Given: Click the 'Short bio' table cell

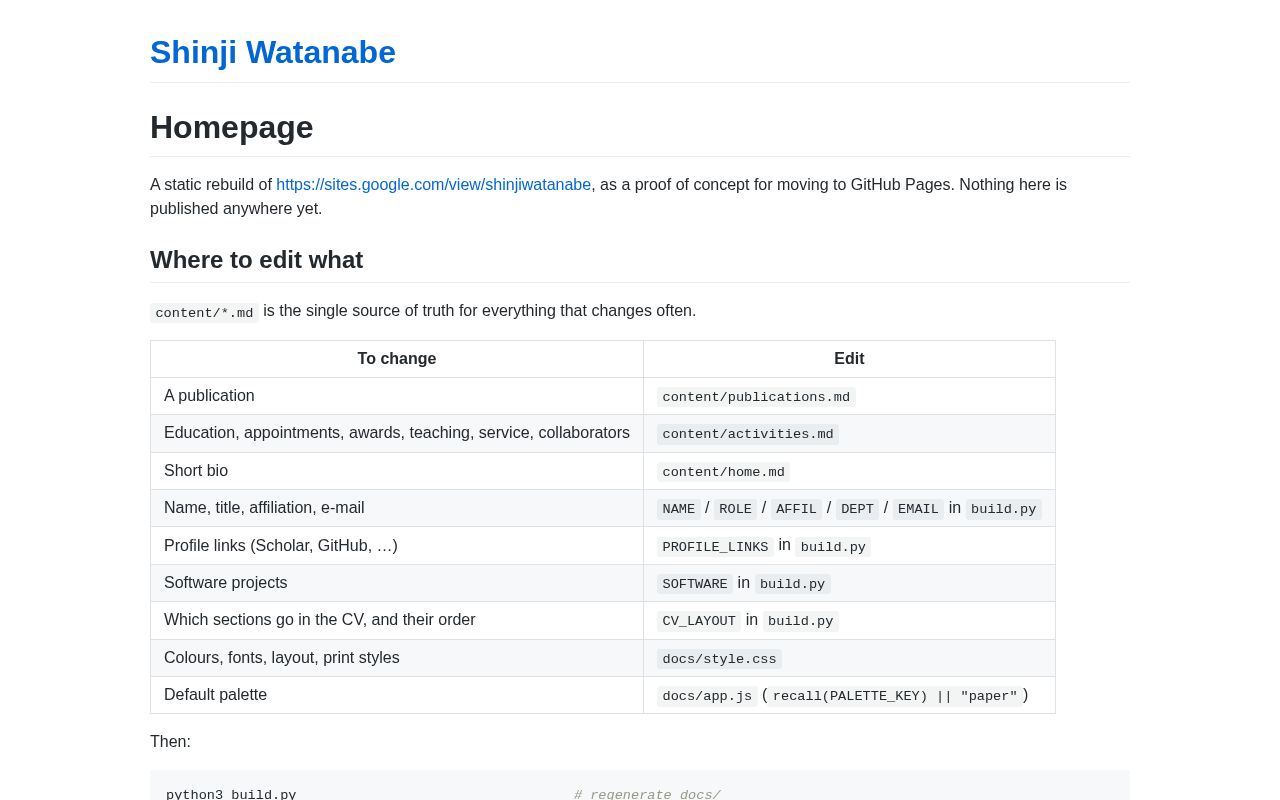Looking at the screenshot, I should click(397, 471).
